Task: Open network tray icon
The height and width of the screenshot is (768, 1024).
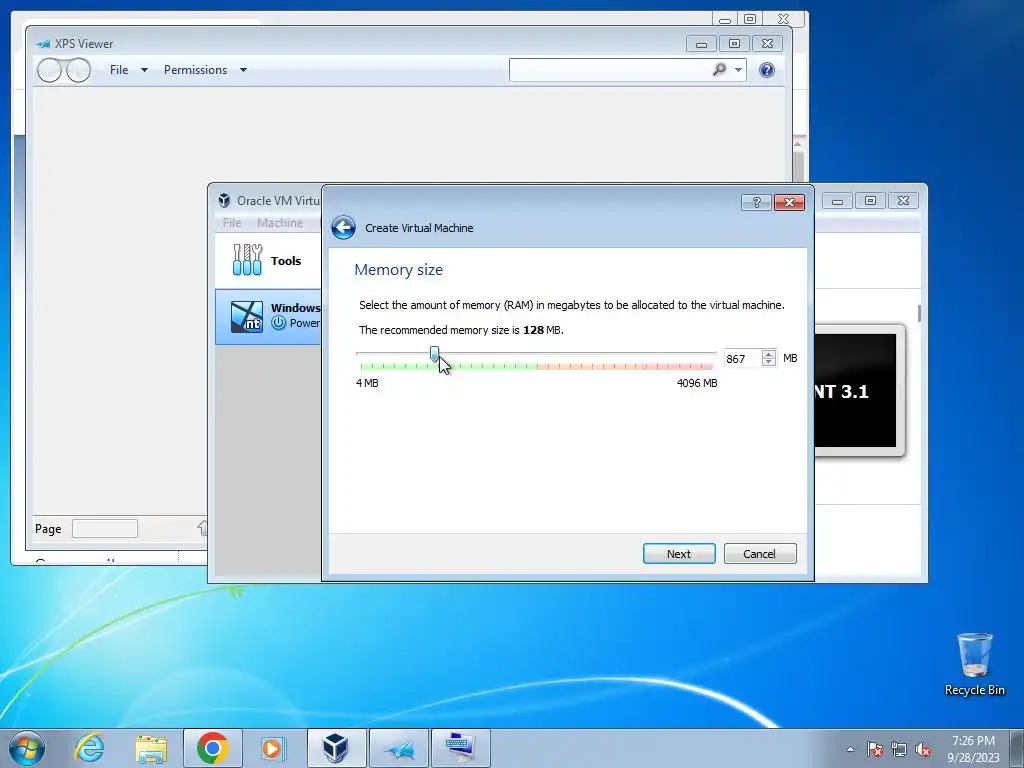Action: [x=899, y=749]
